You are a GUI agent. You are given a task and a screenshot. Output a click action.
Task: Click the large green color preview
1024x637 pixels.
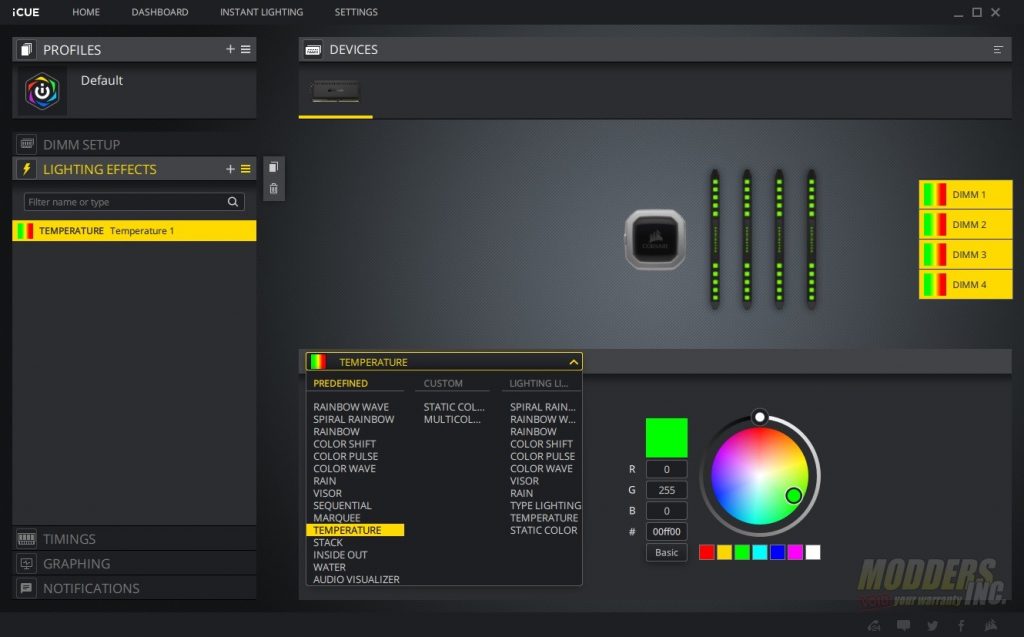click(x=666, y=438)
